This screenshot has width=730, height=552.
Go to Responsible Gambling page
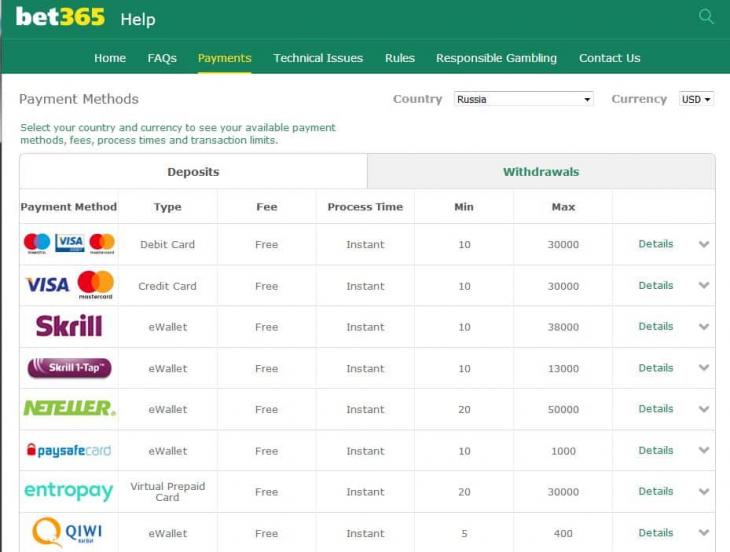pyautogui.click(x=496, y=58)
